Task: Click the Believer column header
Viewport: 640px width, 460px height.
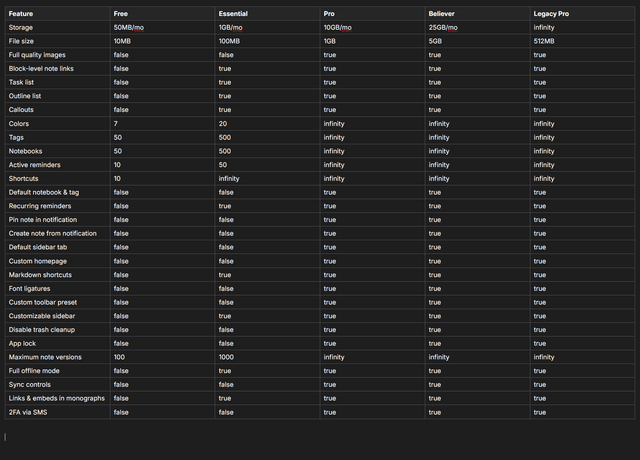Action: click(442, 13)
